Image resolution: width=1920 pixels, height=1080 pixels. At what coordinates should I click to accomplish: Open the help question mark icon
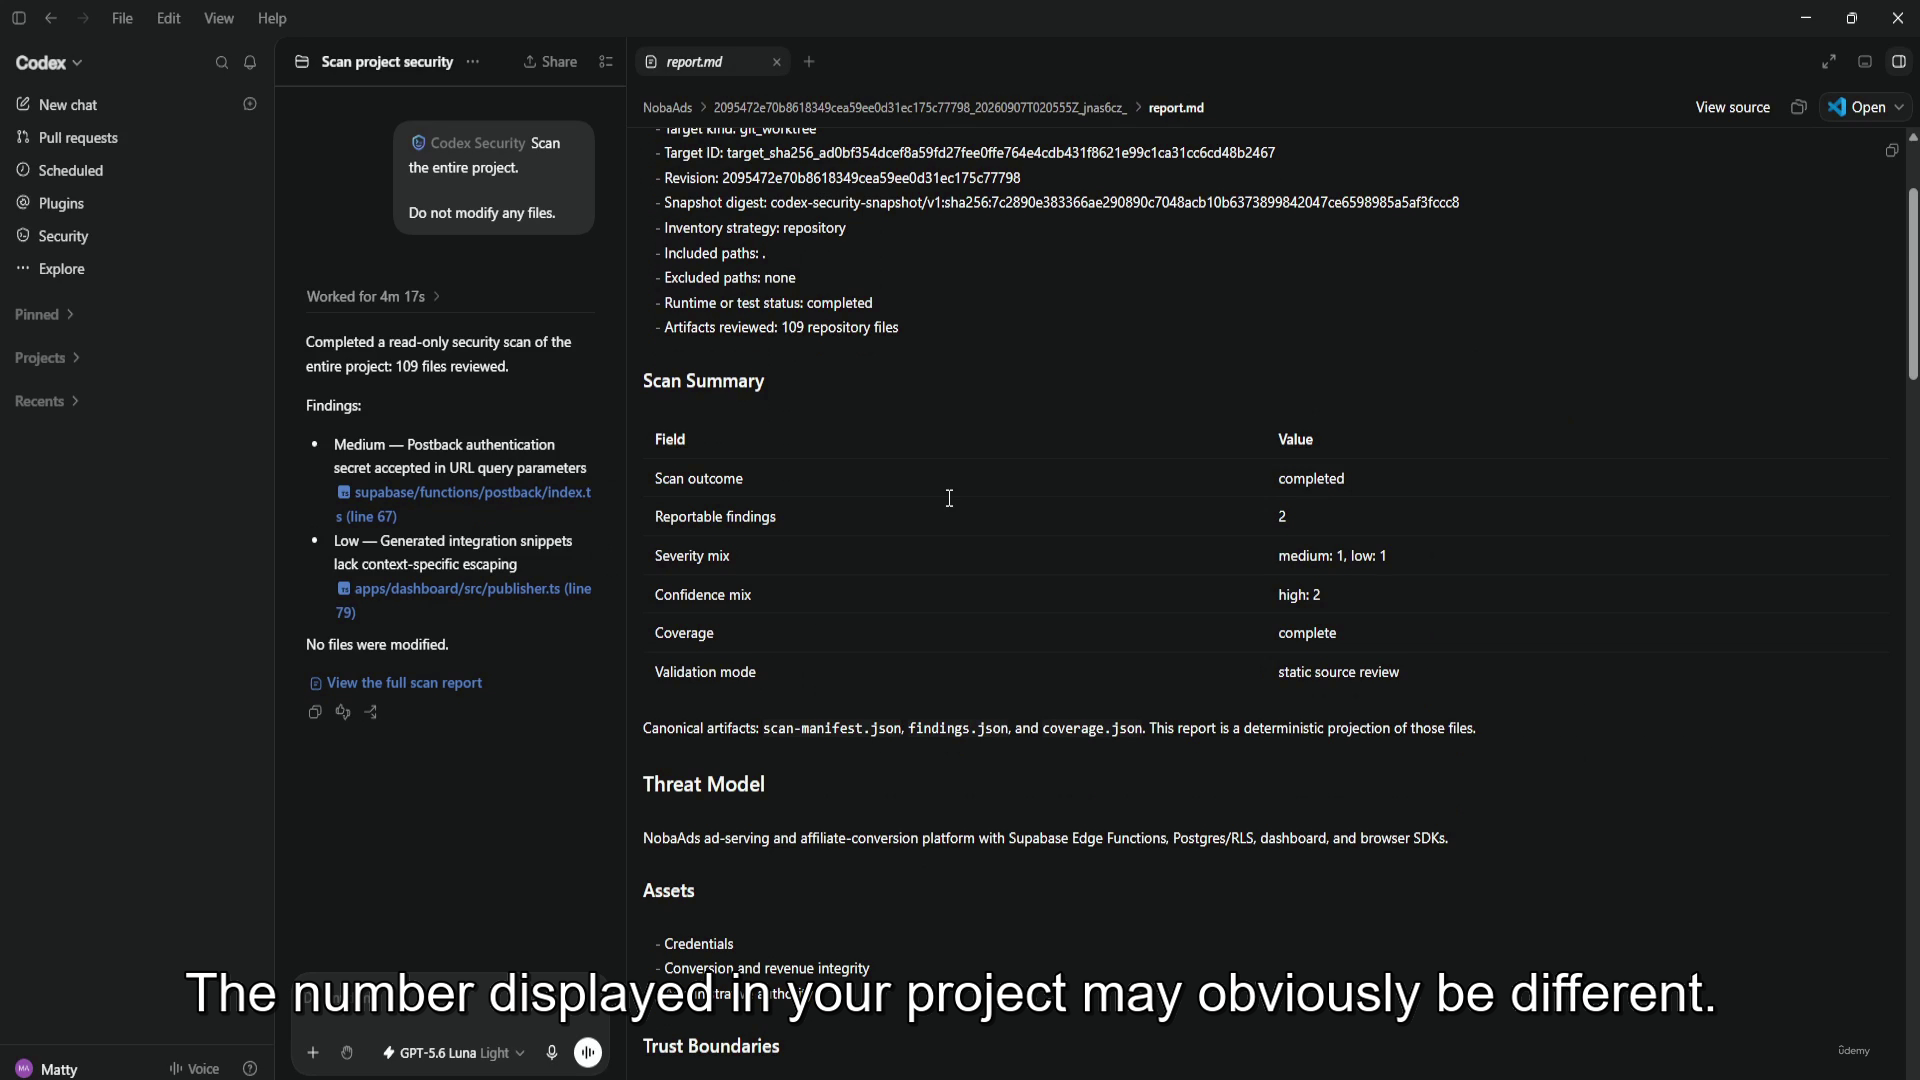click(x=250, y=1069)
